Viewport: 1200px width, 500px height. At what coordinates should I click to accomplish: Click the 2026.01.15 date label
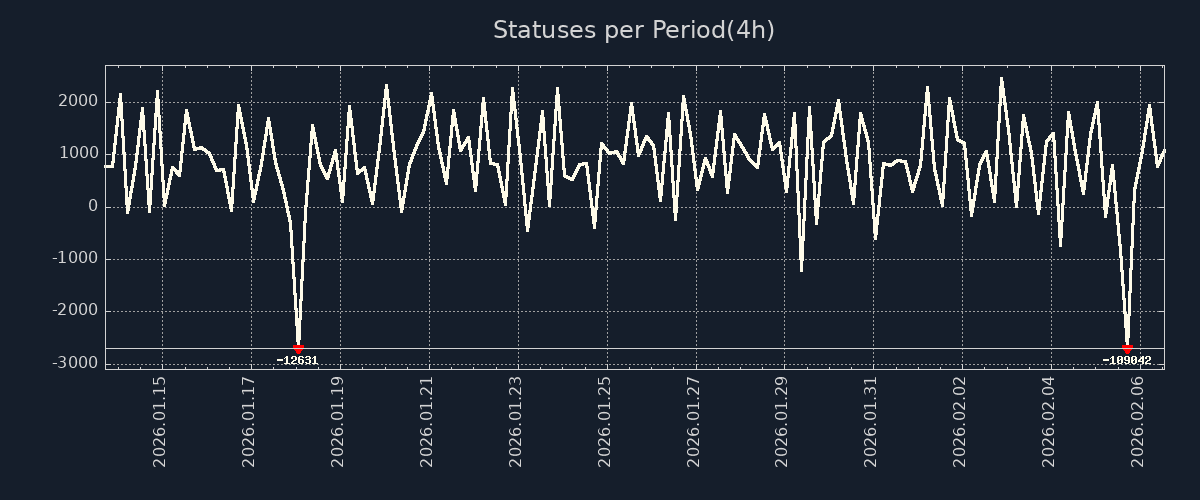point(160,422)
